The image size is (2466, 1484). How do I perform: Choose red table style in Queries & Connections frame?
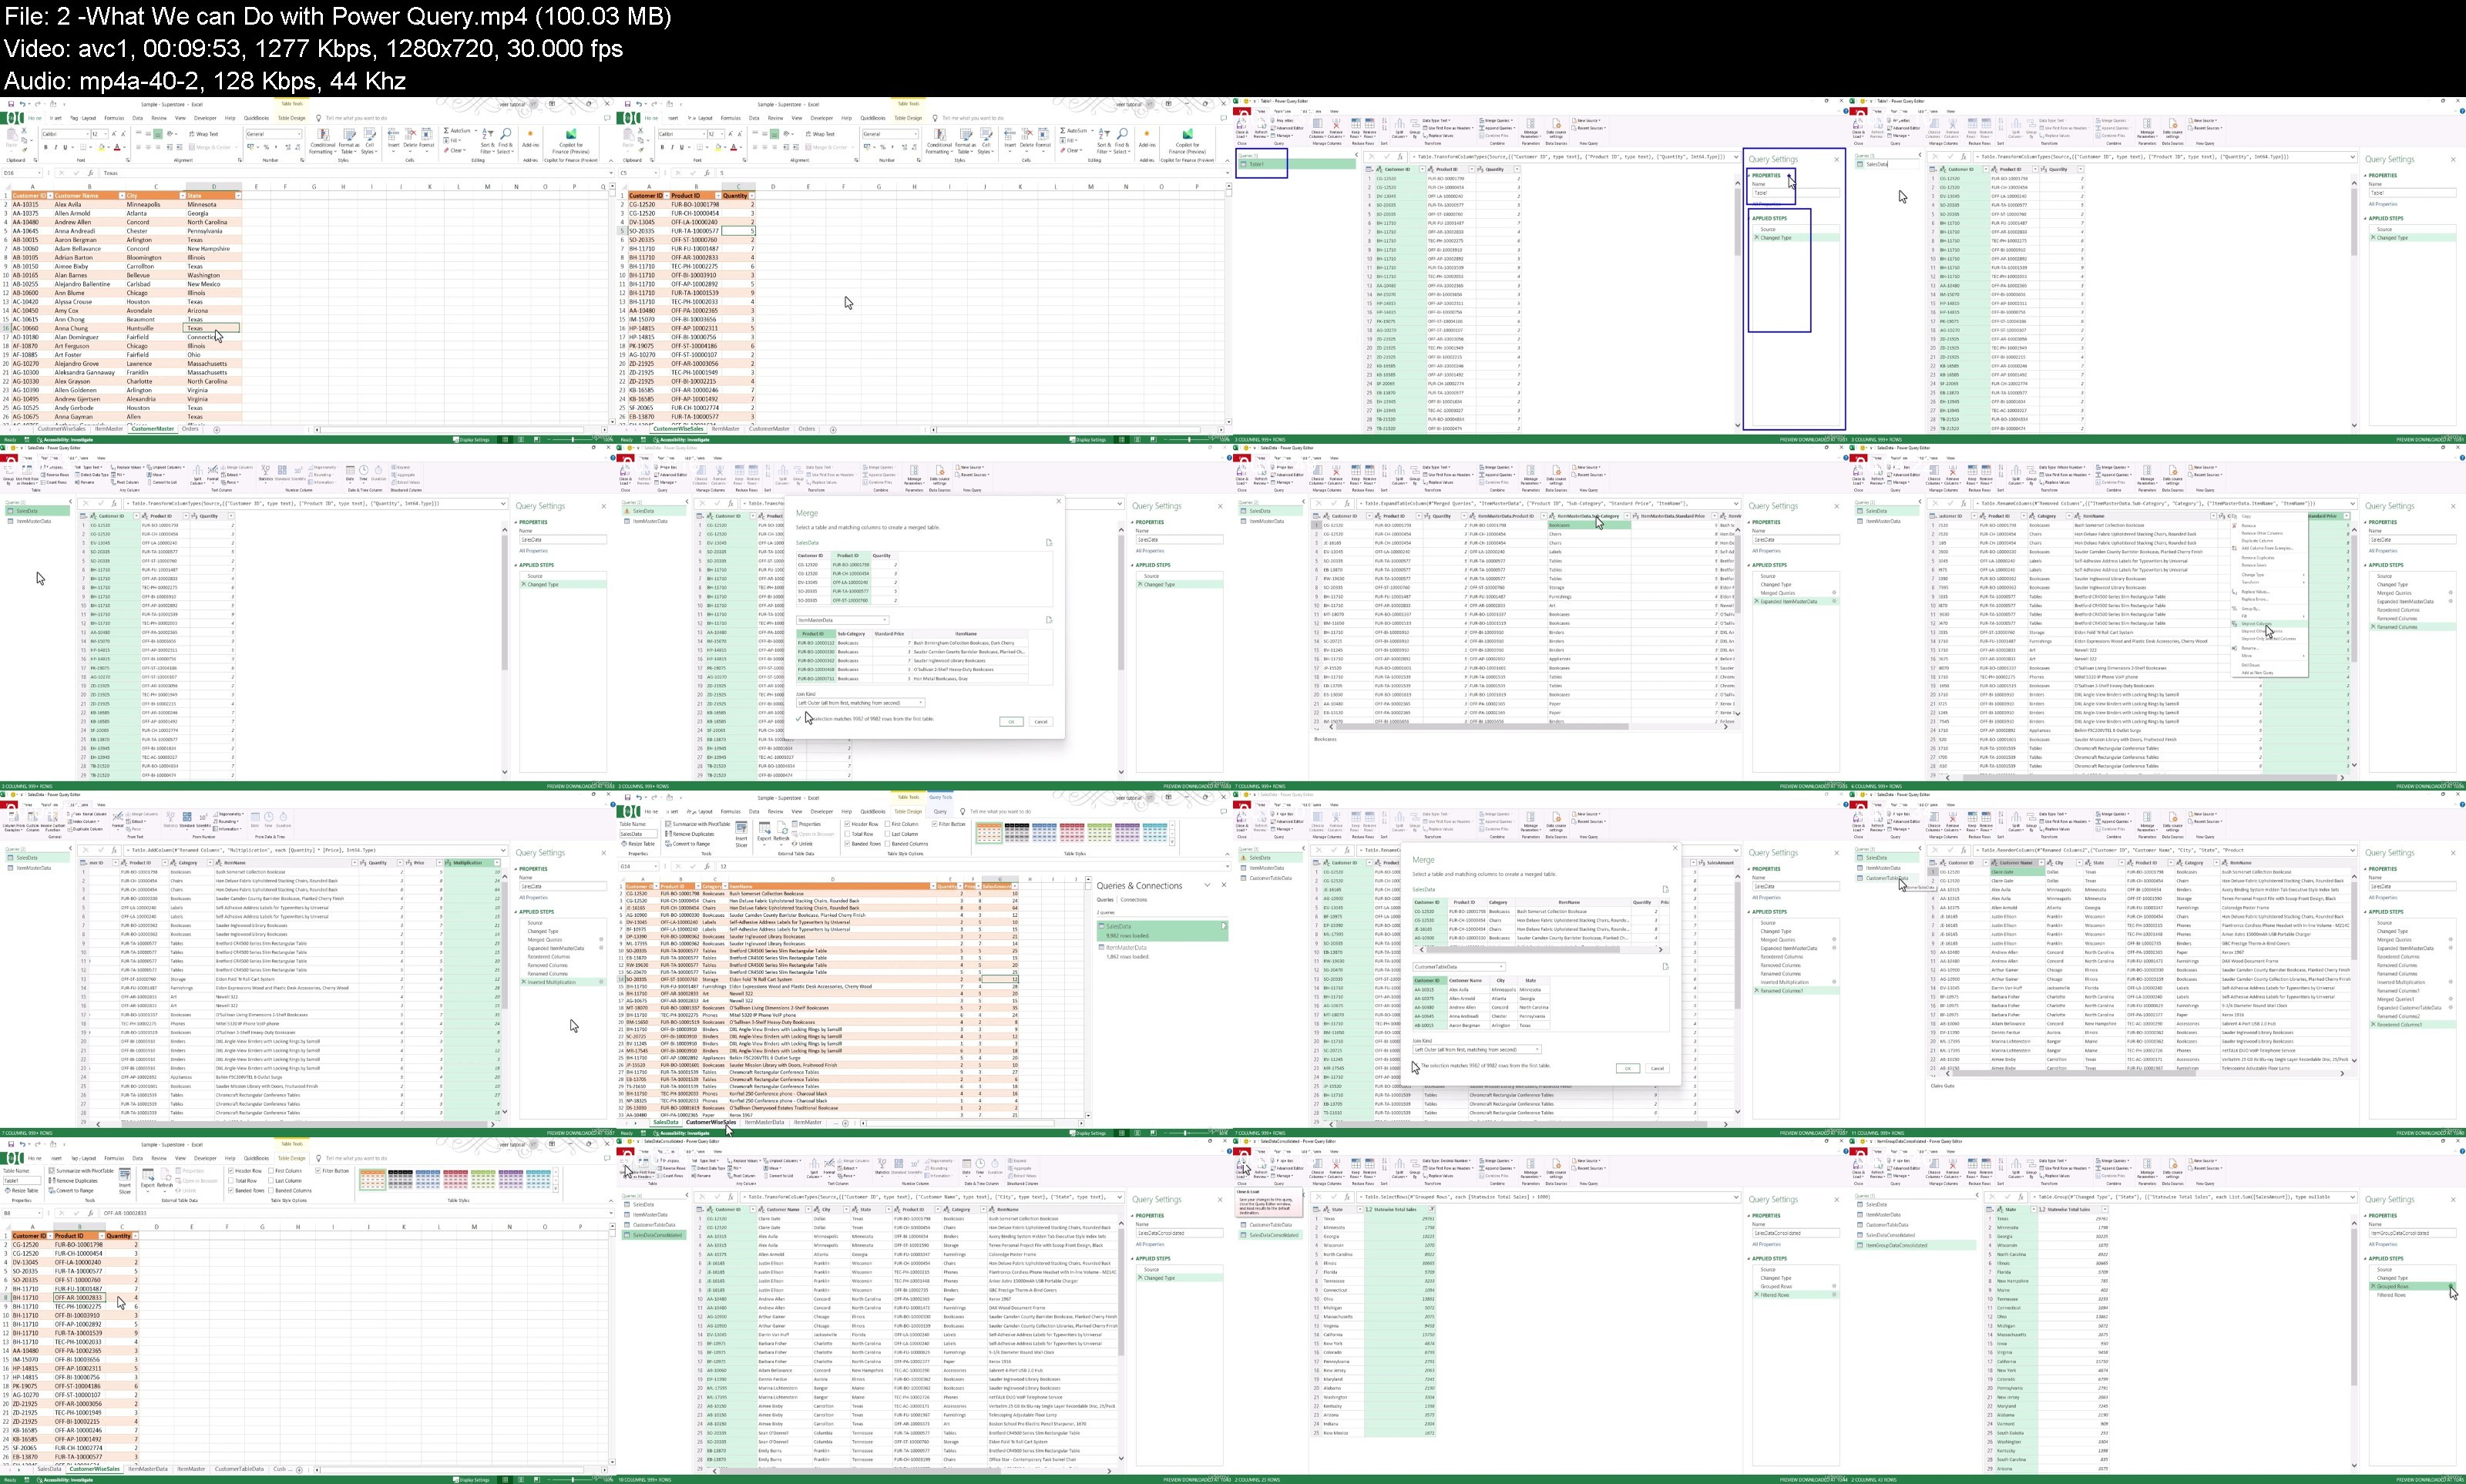point(1072,833)
